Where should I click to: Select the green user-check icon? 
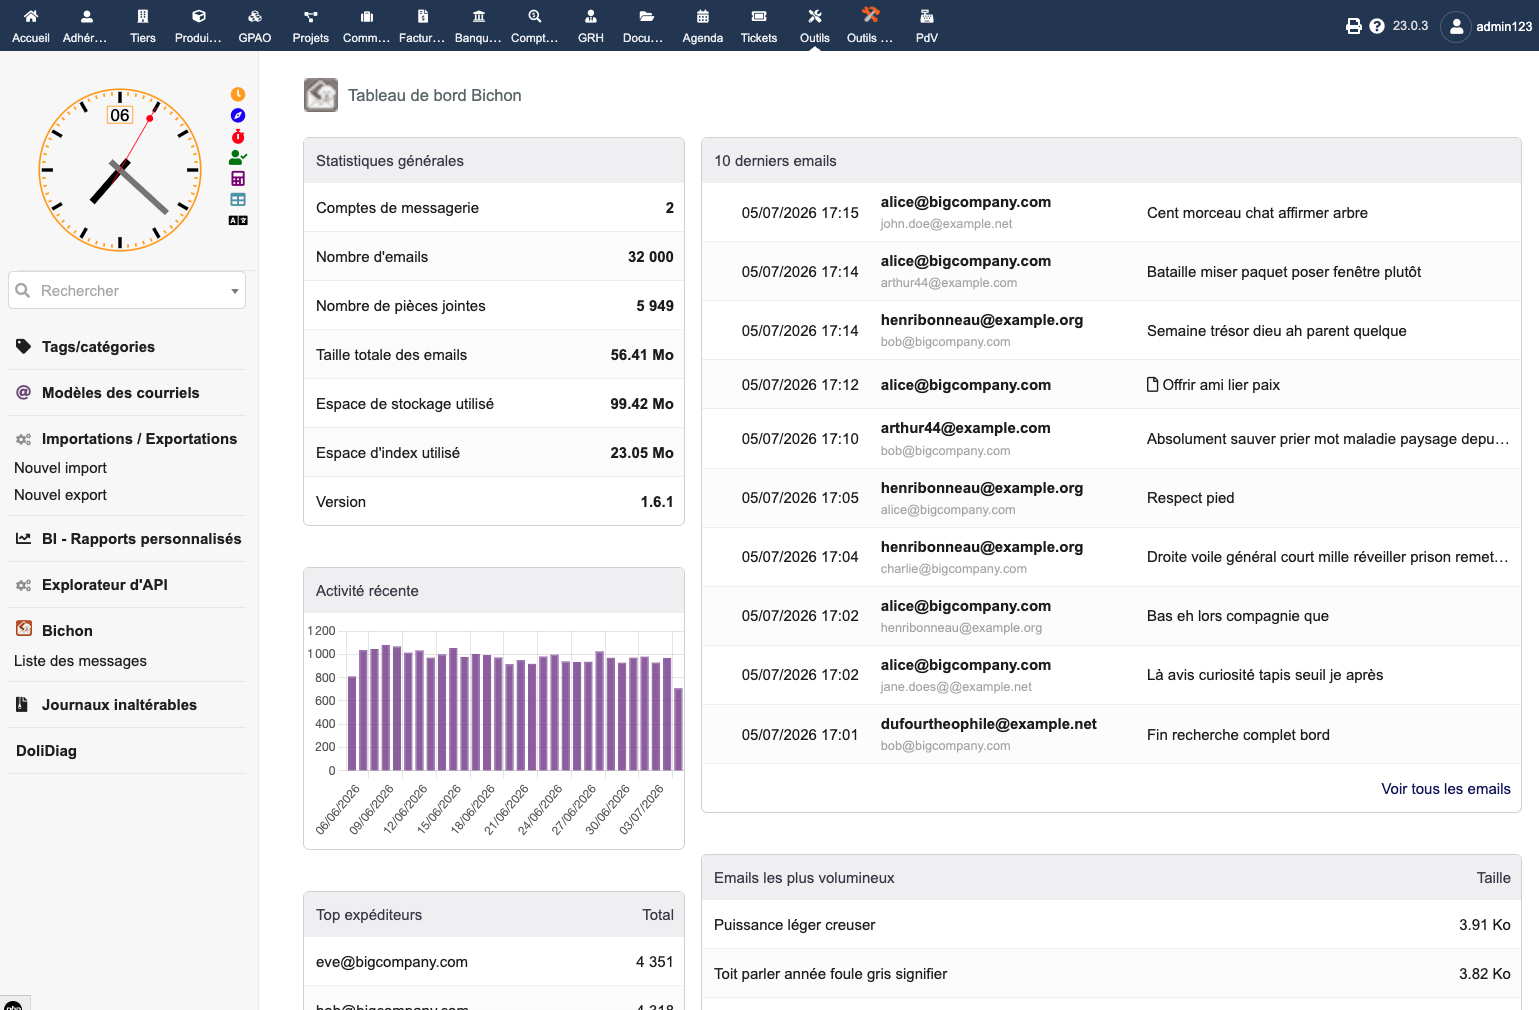(238, 158)
